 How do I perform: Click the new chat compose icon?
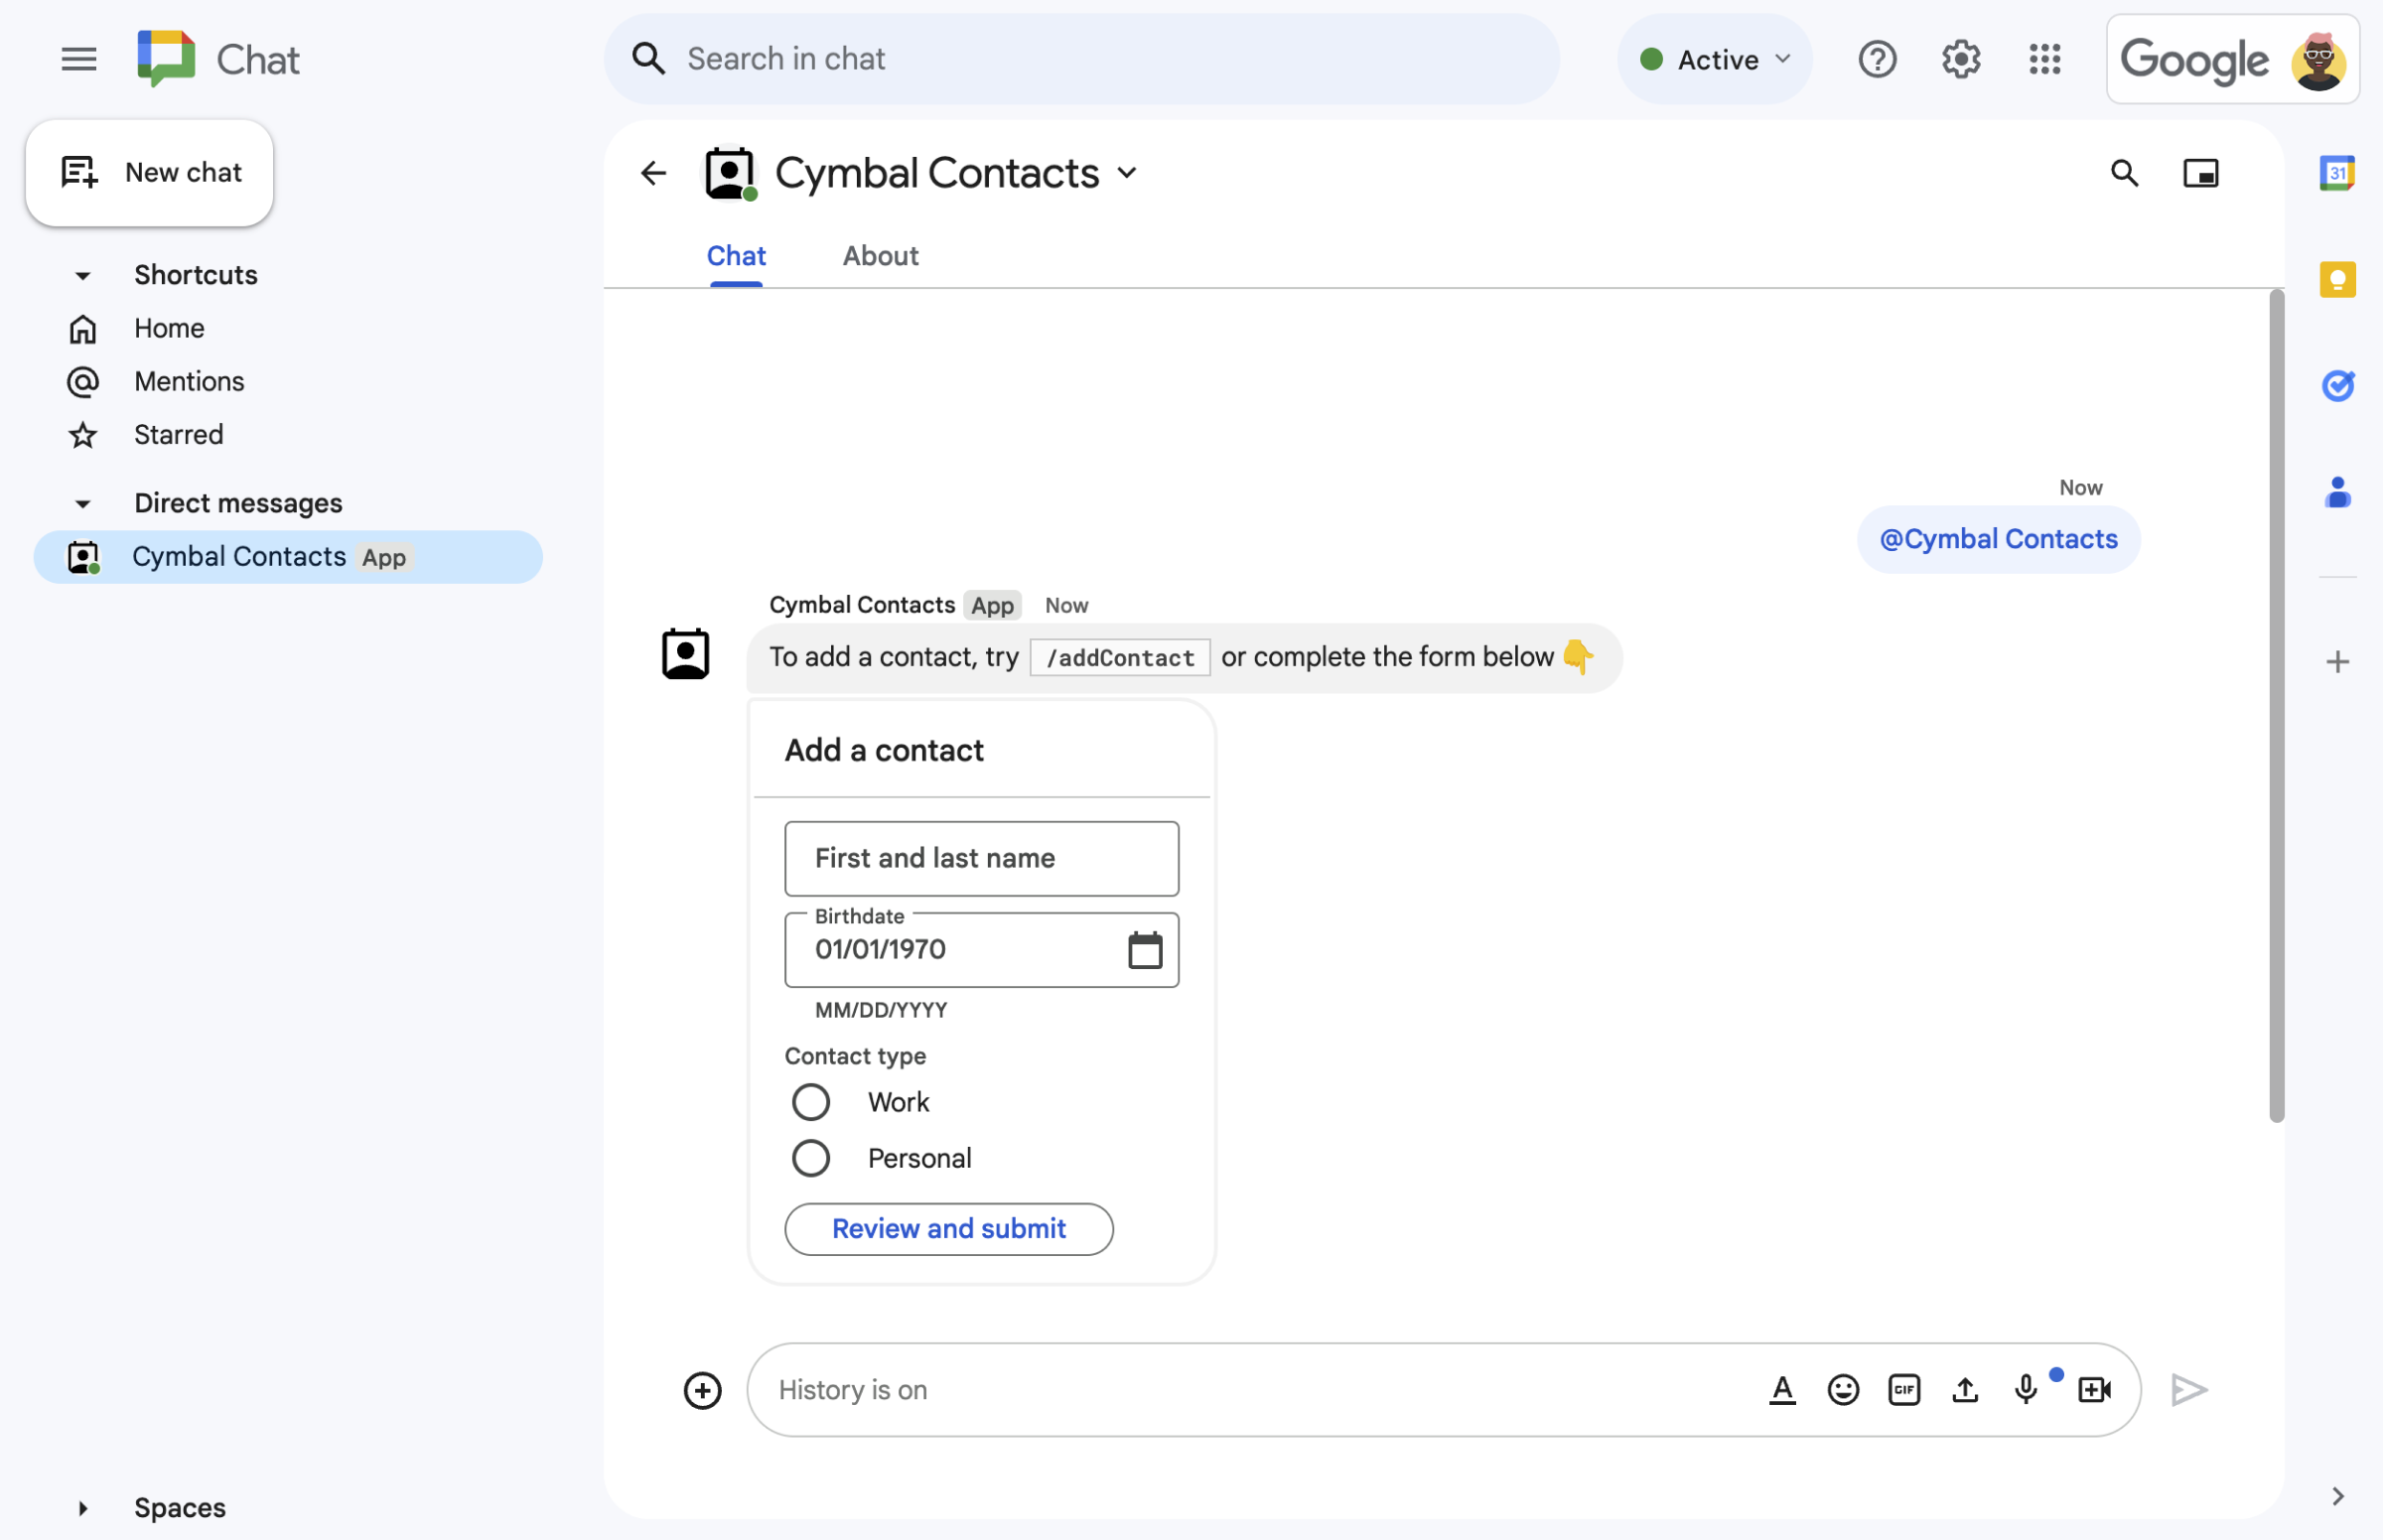coord(76,170)
